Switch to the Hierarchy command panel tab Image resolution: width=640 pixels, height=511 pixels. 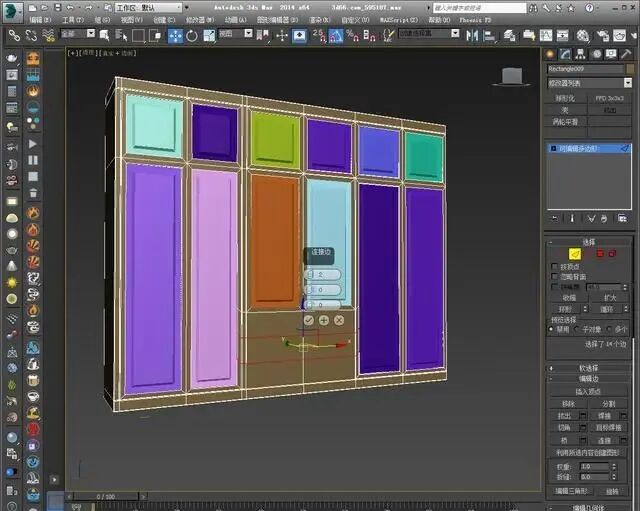(x=580, y=54)
